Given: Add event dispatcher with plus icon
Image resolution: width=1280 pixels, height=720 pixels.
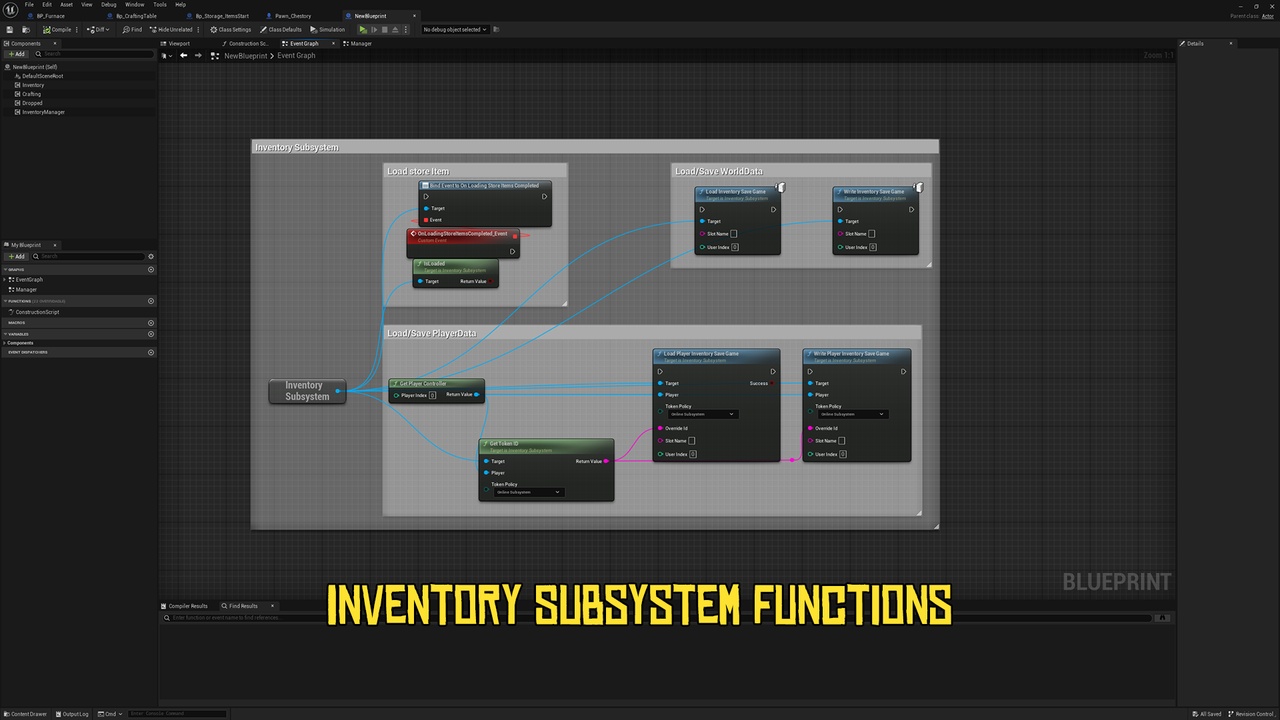Looking at the screenshot, I should [x=151, y=352].
